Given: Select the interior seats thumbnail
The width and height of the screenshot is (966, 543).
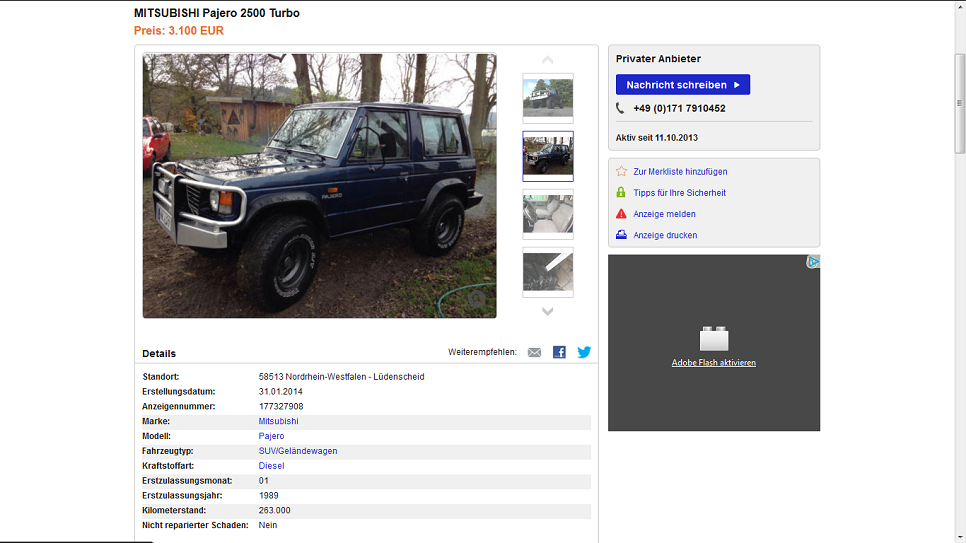Looking at the screenshot, I should [x=548, y=214].
